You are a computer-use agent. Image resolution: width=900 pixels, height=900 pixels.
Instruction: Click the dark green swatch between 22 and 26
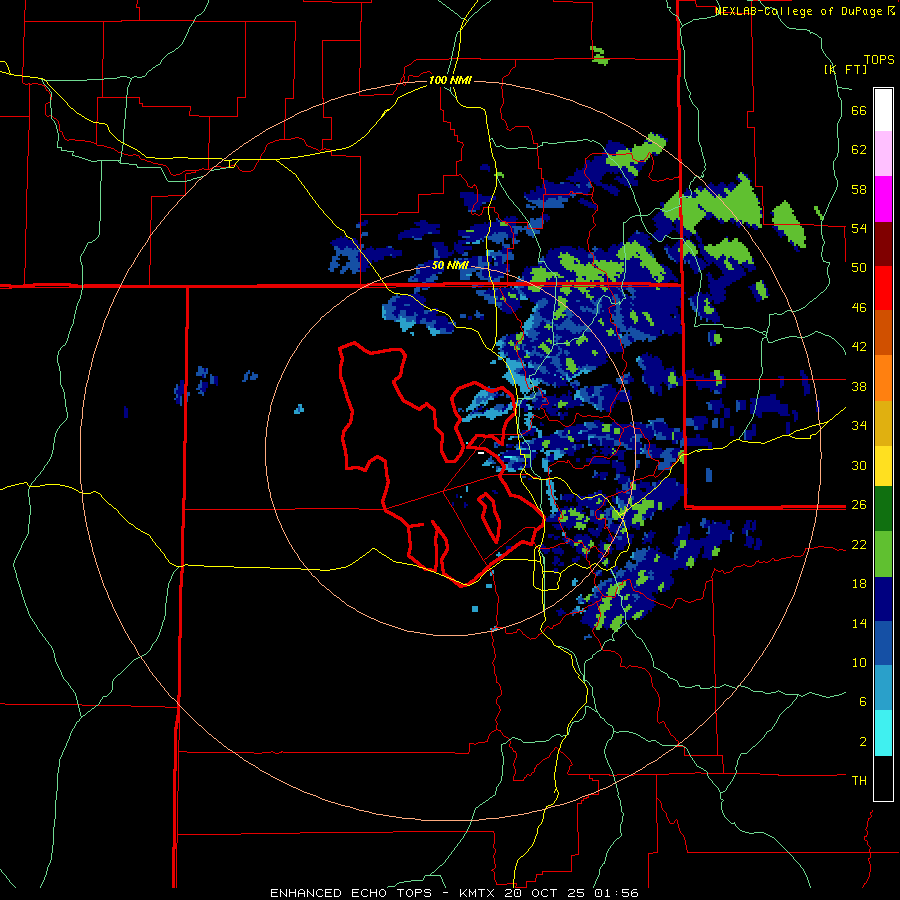pos(883,509)
